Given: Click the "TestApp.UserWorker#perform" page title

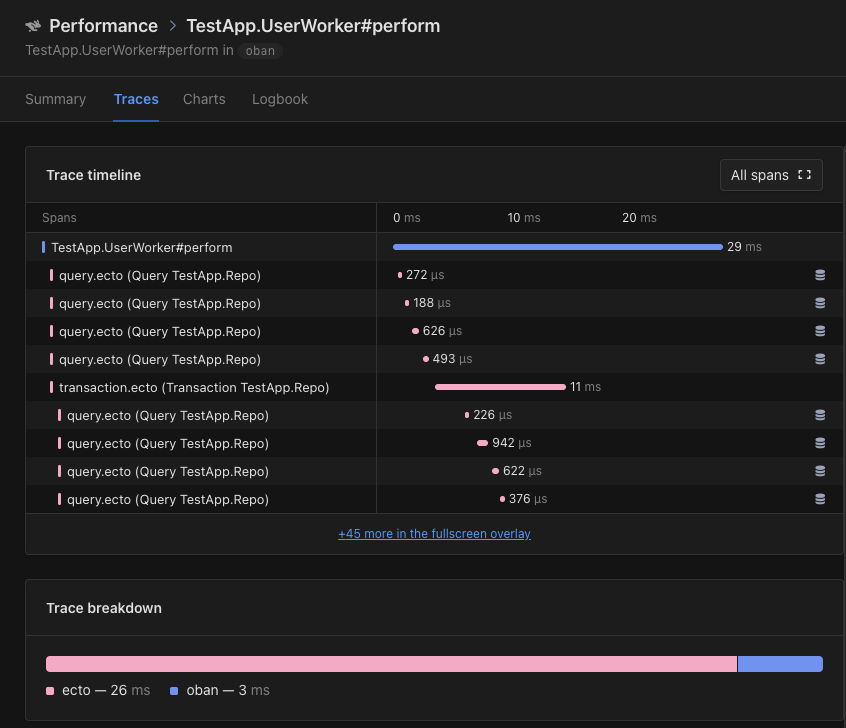Looking at the screenshot, I should coord(313,26).
